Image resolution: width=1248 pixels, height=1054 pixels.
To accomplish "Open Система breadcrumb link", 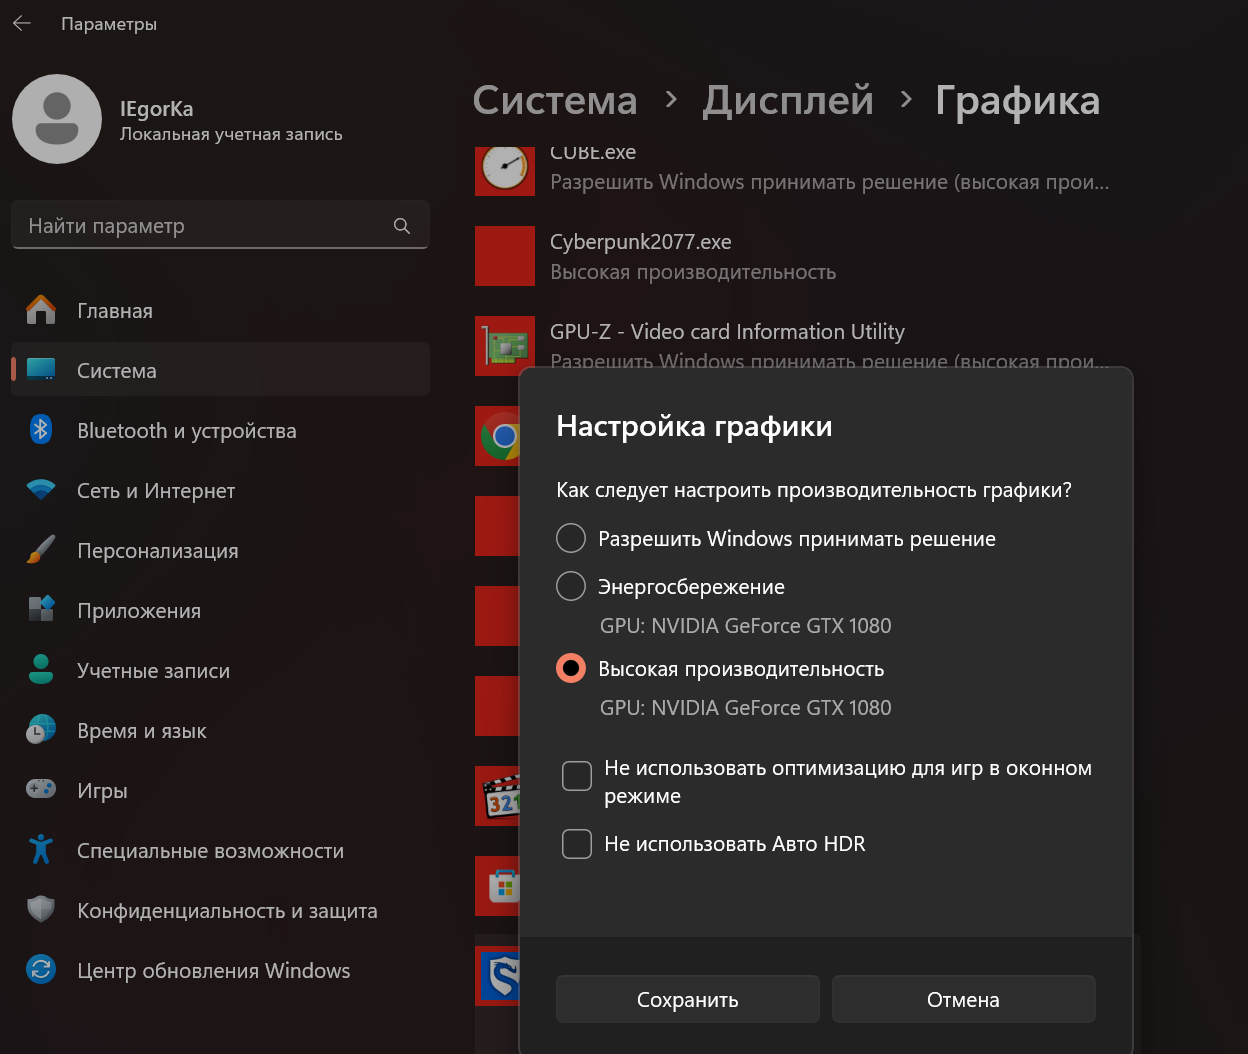I will tap(555, 100).
